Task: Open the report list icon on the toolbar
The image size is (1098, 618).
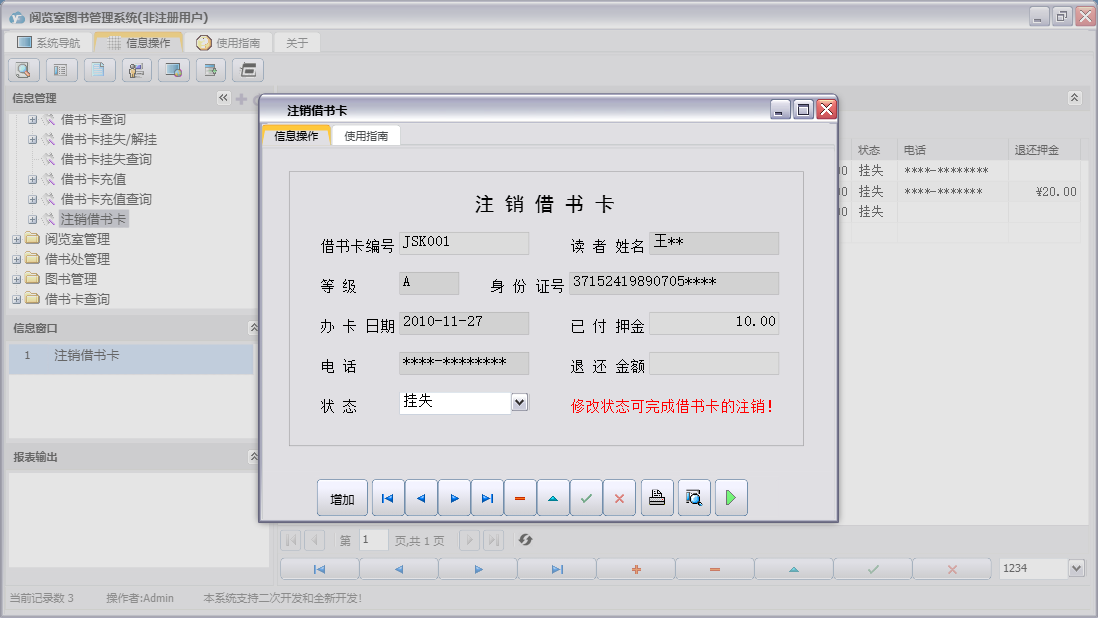Action: pos(61,70)
